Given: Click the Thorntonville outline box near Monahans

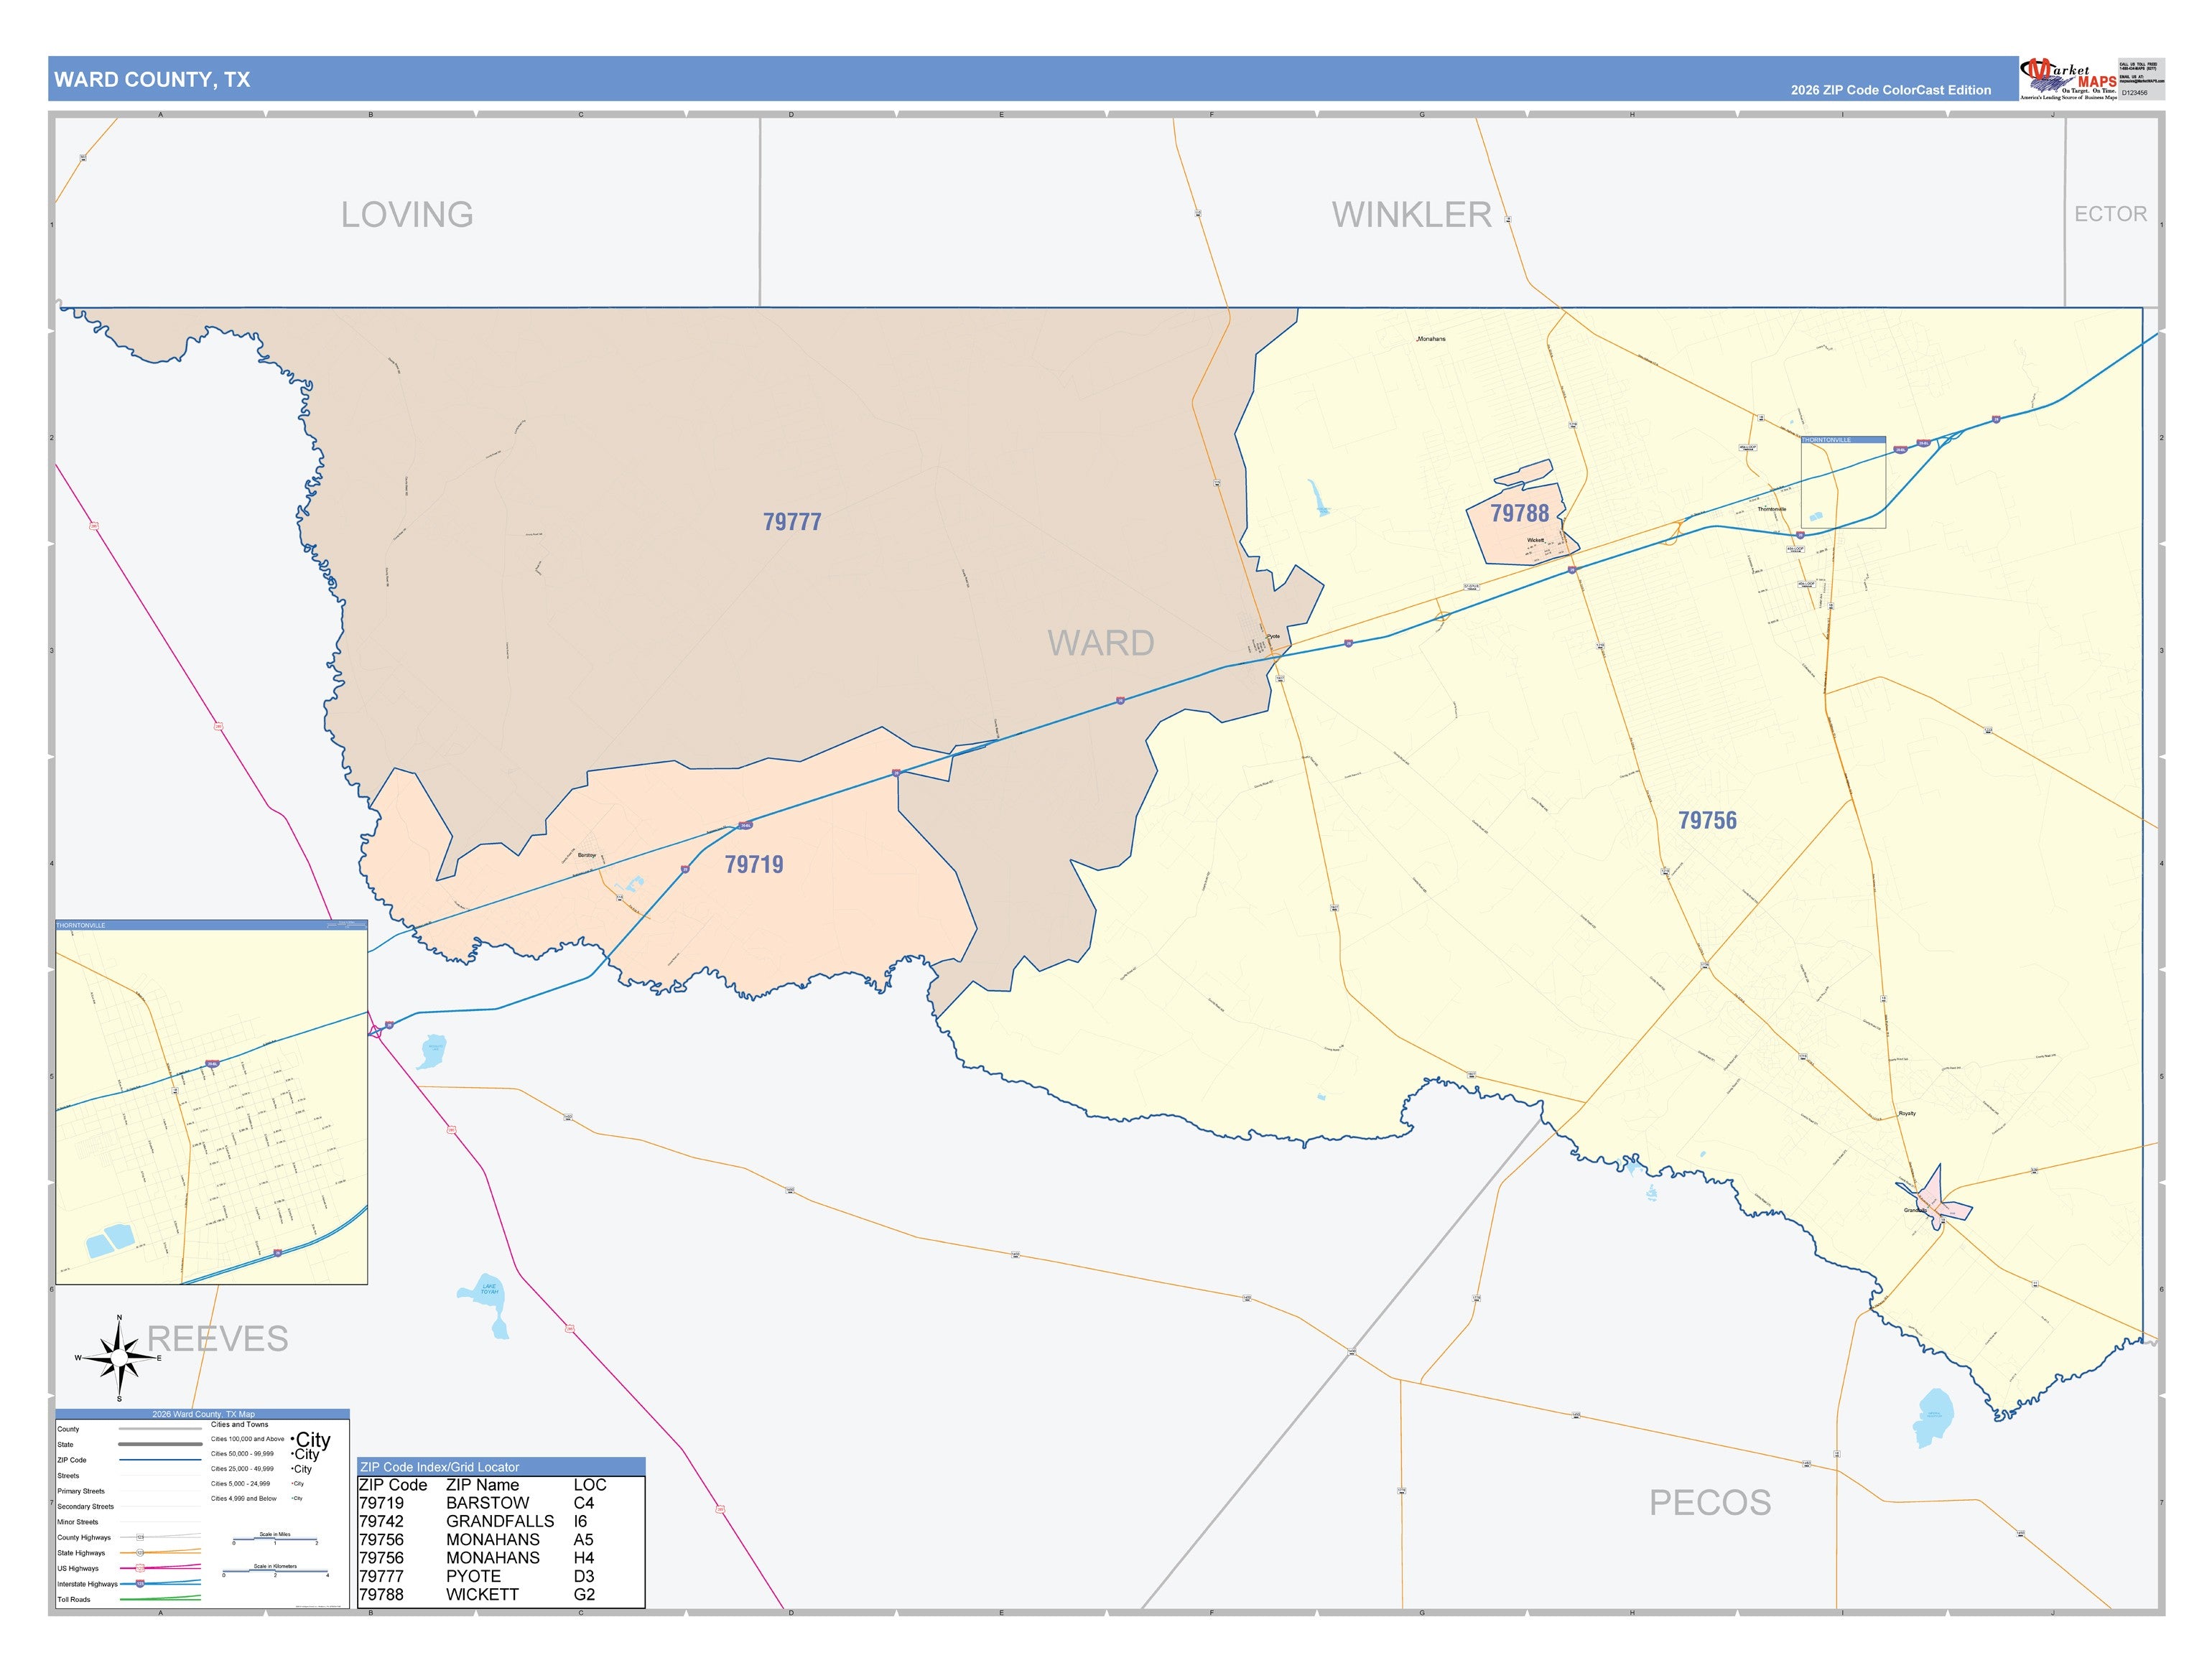Looking at the screenshot, I should tap(1843, 482).
